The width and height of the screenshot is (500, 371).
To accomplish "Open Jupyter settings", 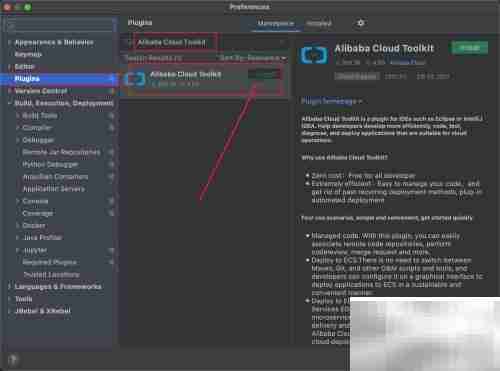I will click(35, 250).
